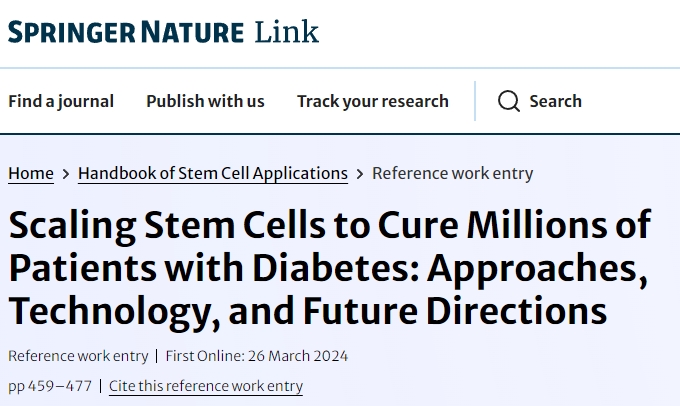
Task: Navigate to the Home breadcrumb link
Action: [x=31, y=173]
